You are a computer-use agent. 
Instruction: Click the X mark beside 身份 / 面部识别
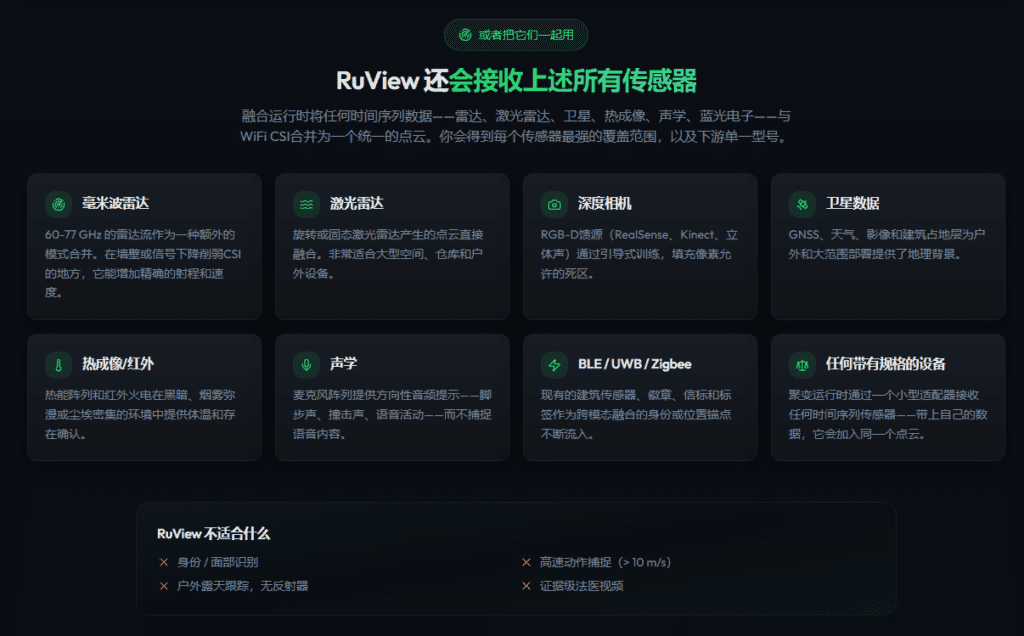point(164,562)
